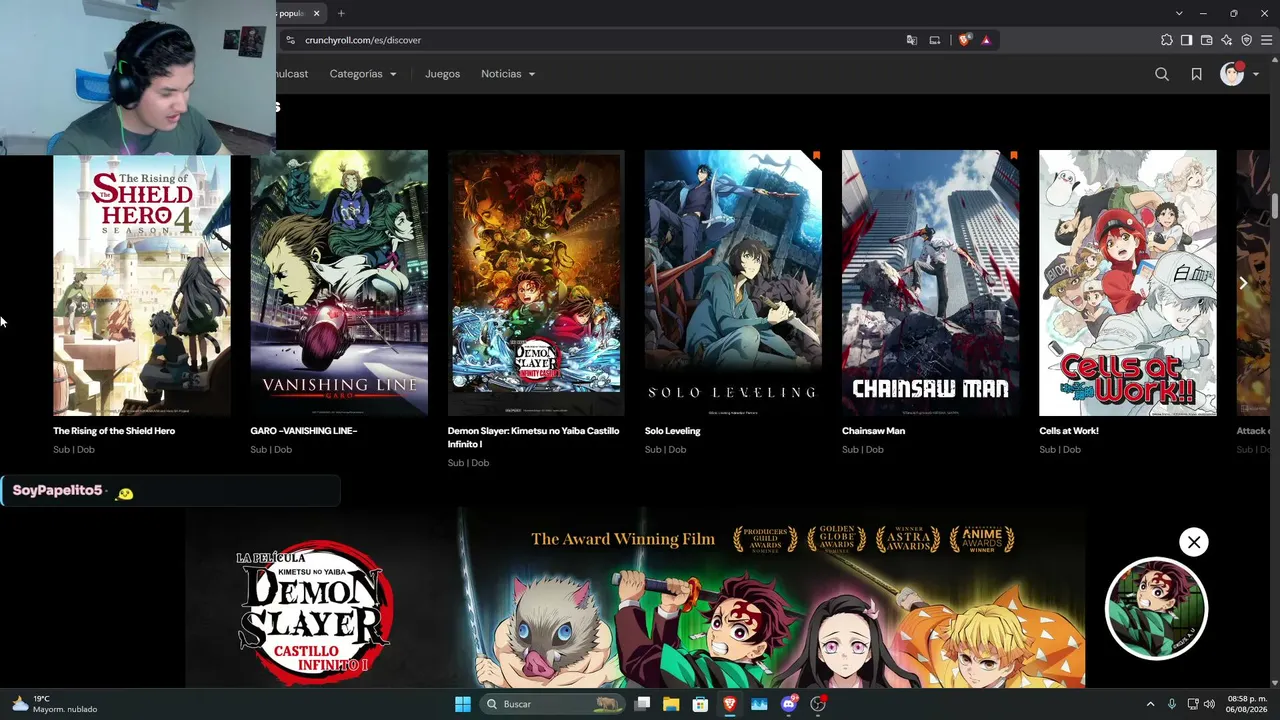Viewport: 1280px width, 720px height.
Task: Open the Demon Slayer Castillo Infinito banner logo
Action: coord(315,612)
